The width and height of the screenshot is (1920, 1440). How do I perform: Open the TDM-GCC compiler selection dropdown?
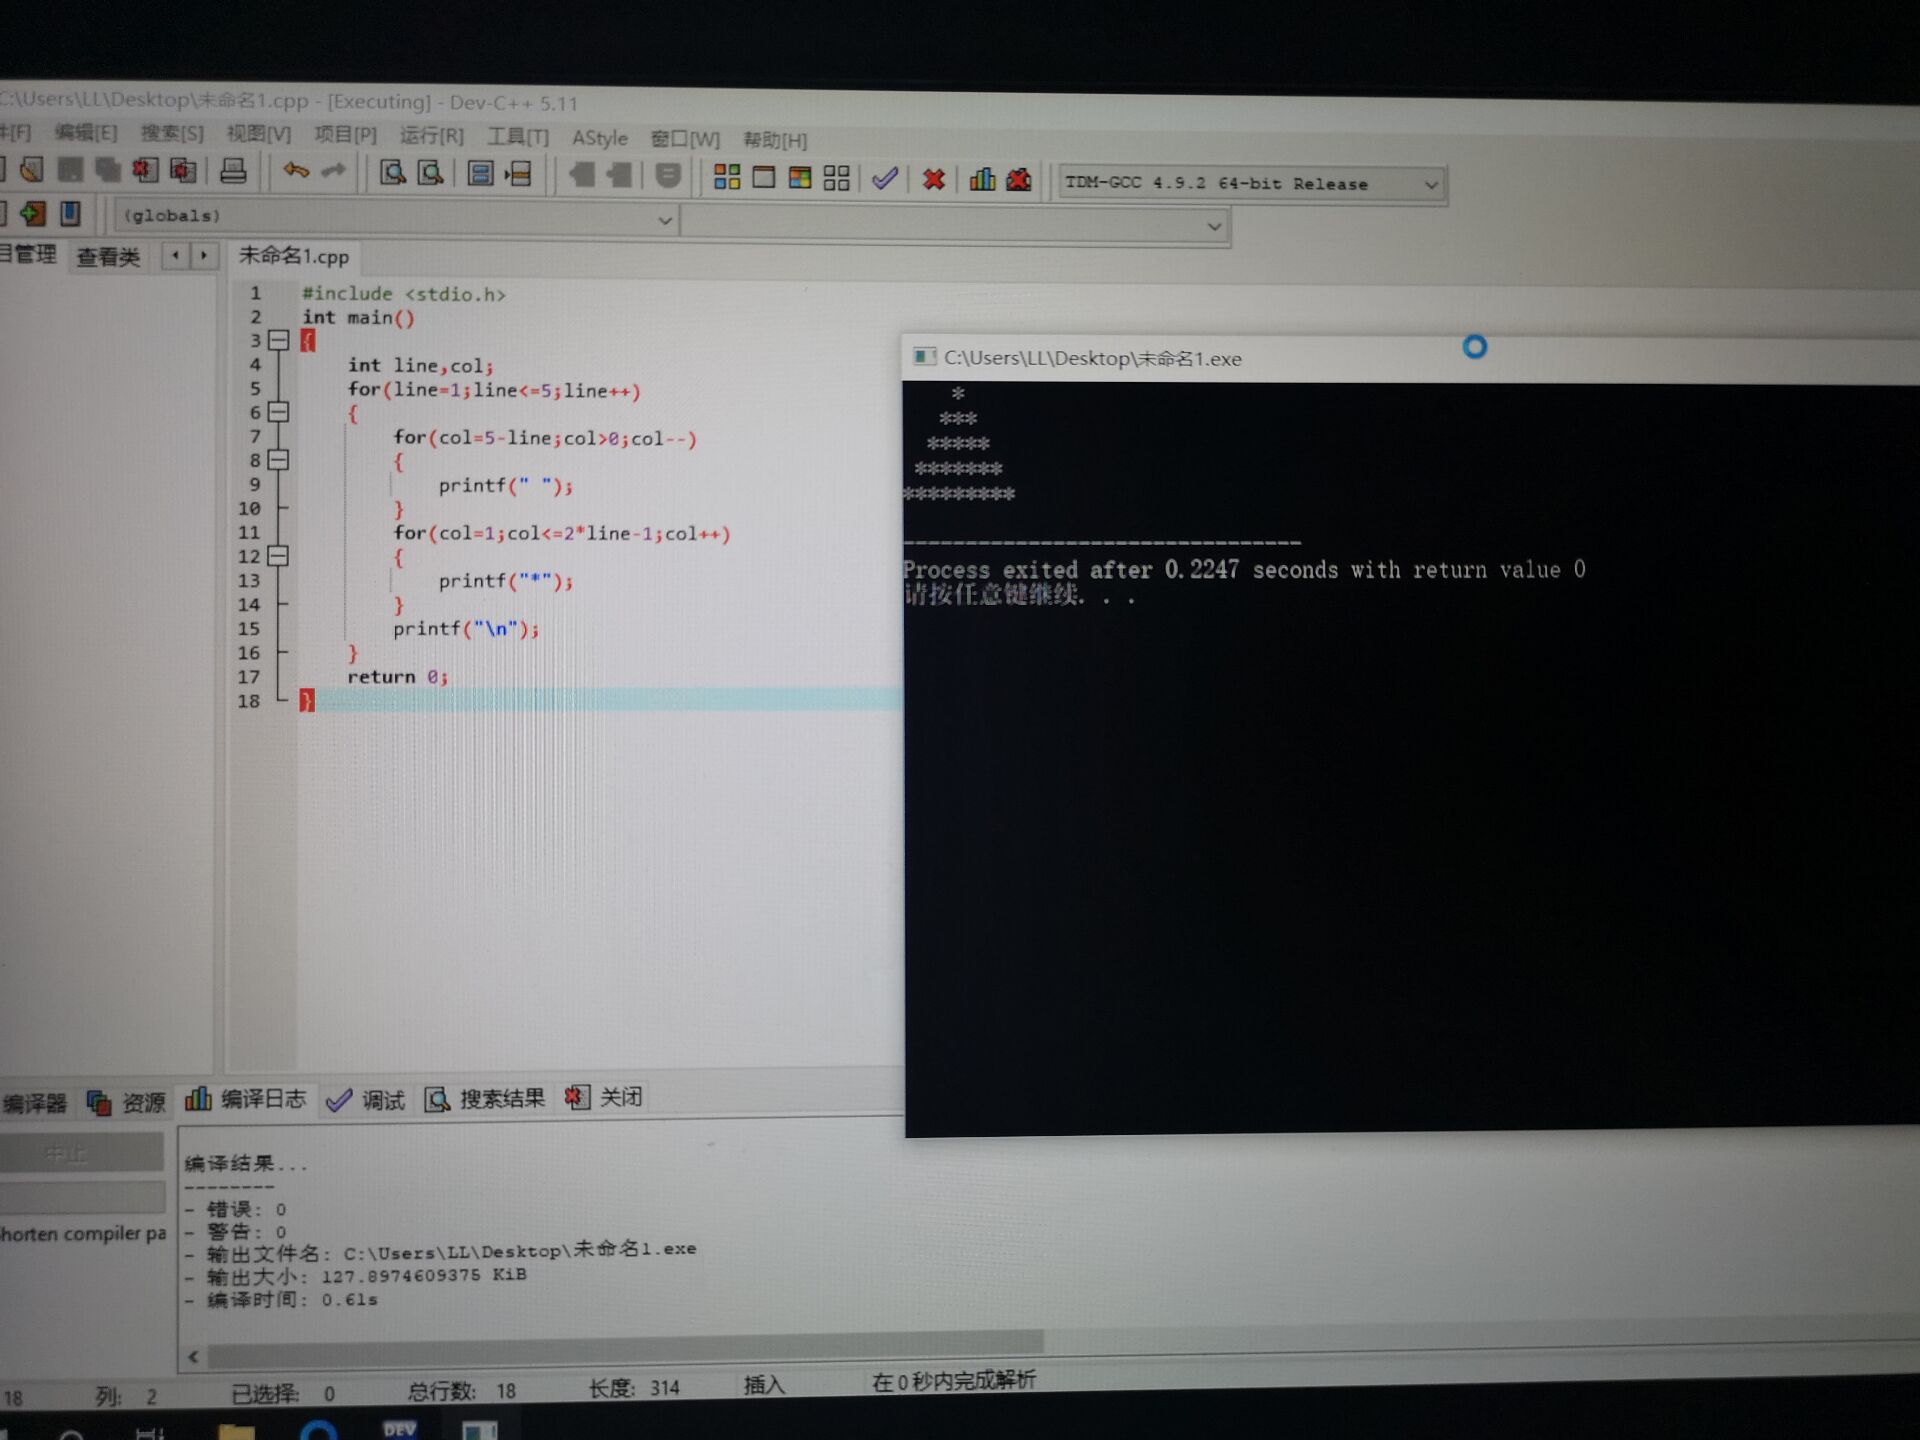click(x=1431, y=185)
